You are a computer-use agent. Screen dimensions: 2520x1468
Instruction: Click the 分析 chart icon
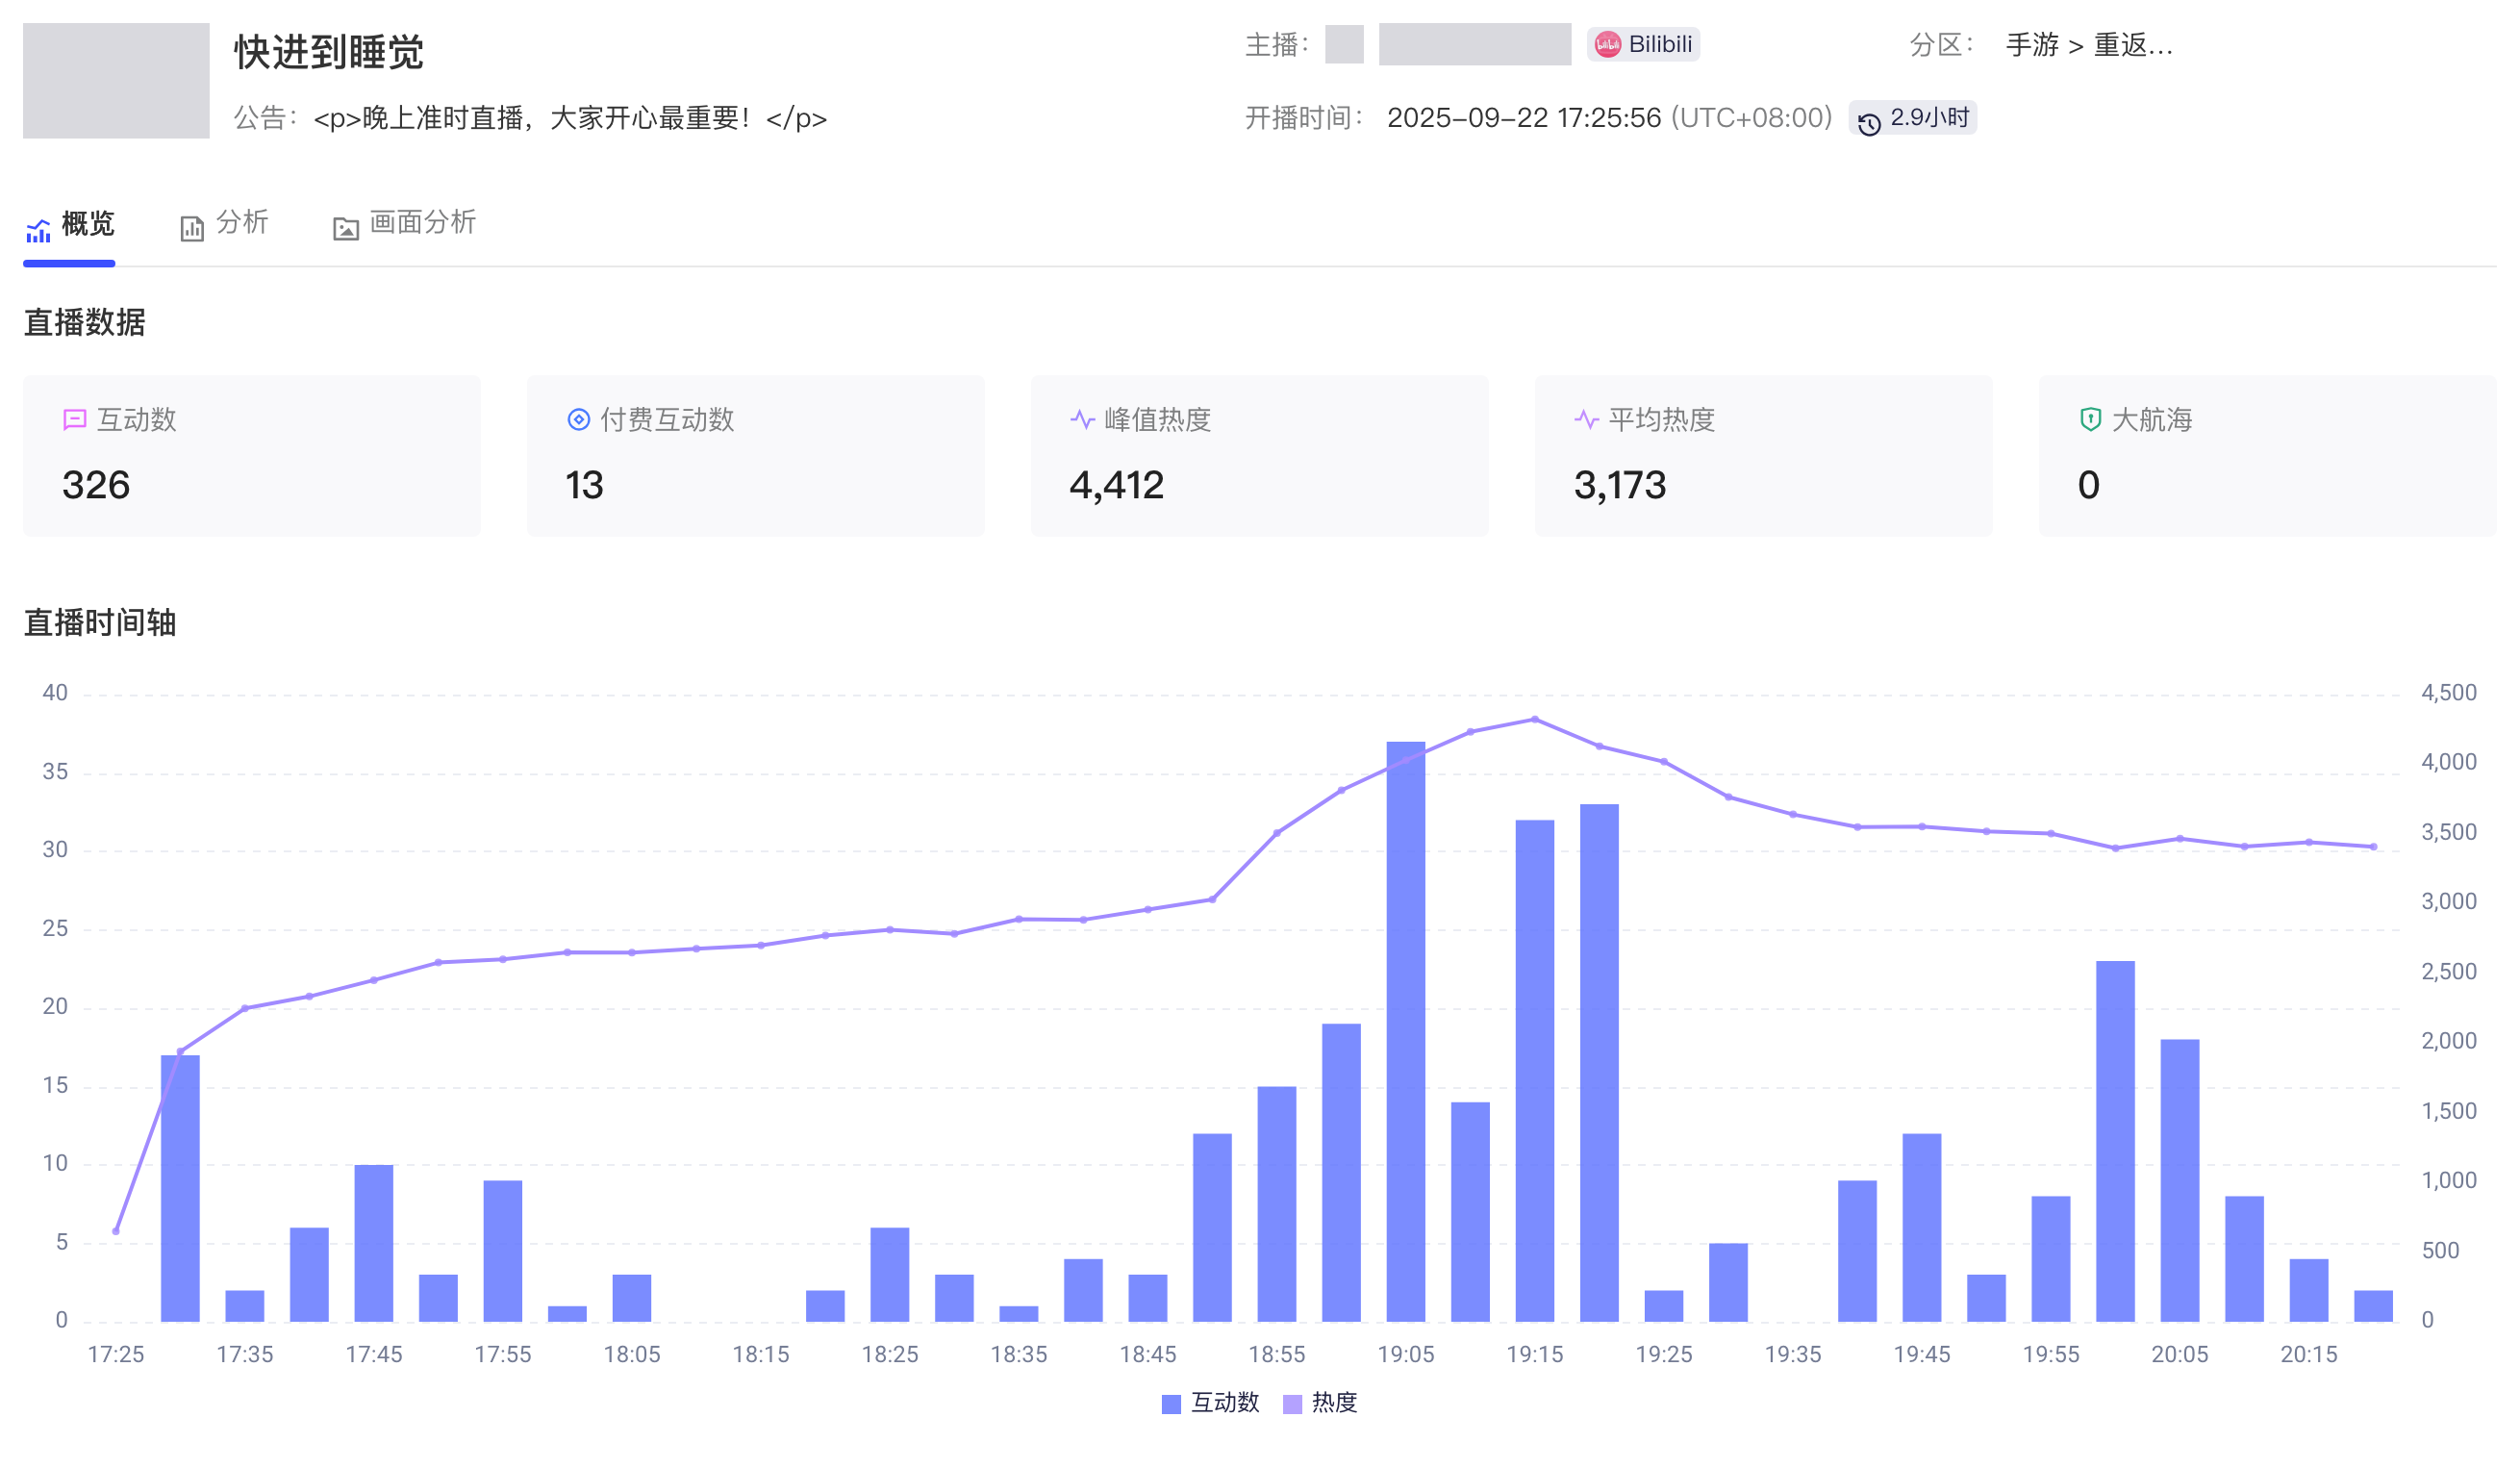pos(192,229)
